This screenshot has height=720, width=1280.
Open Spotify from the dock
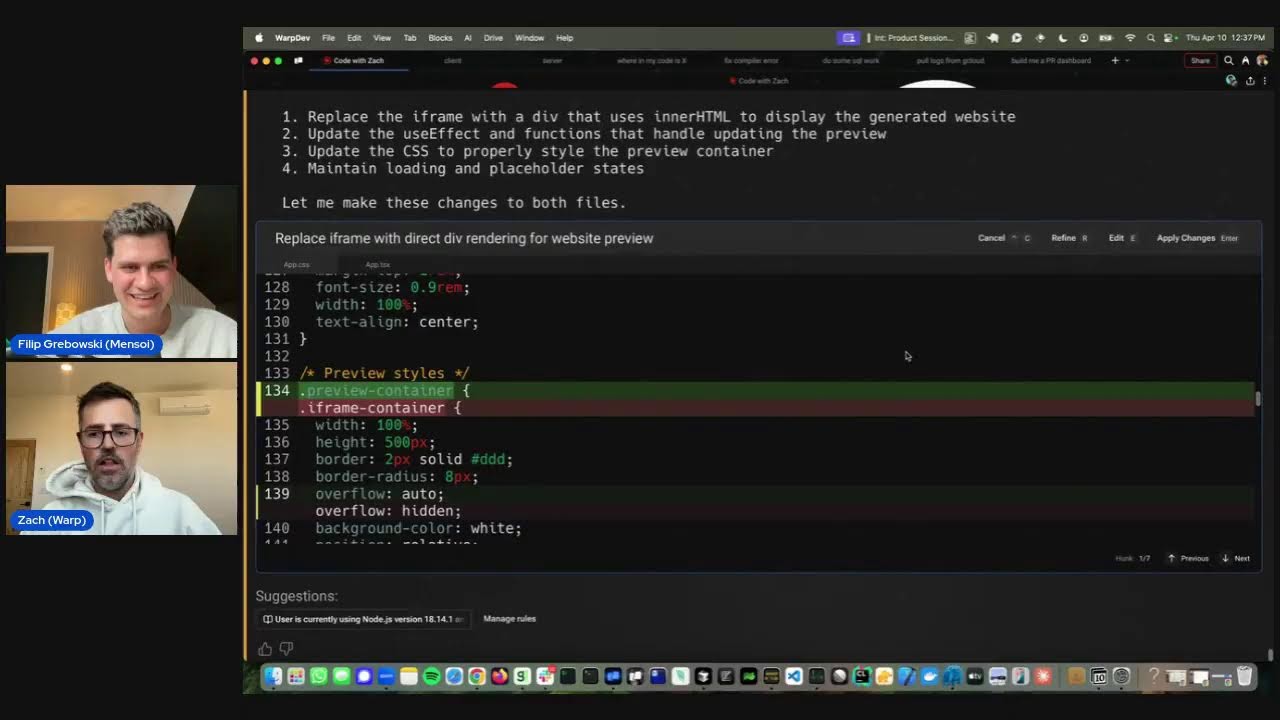431,677
